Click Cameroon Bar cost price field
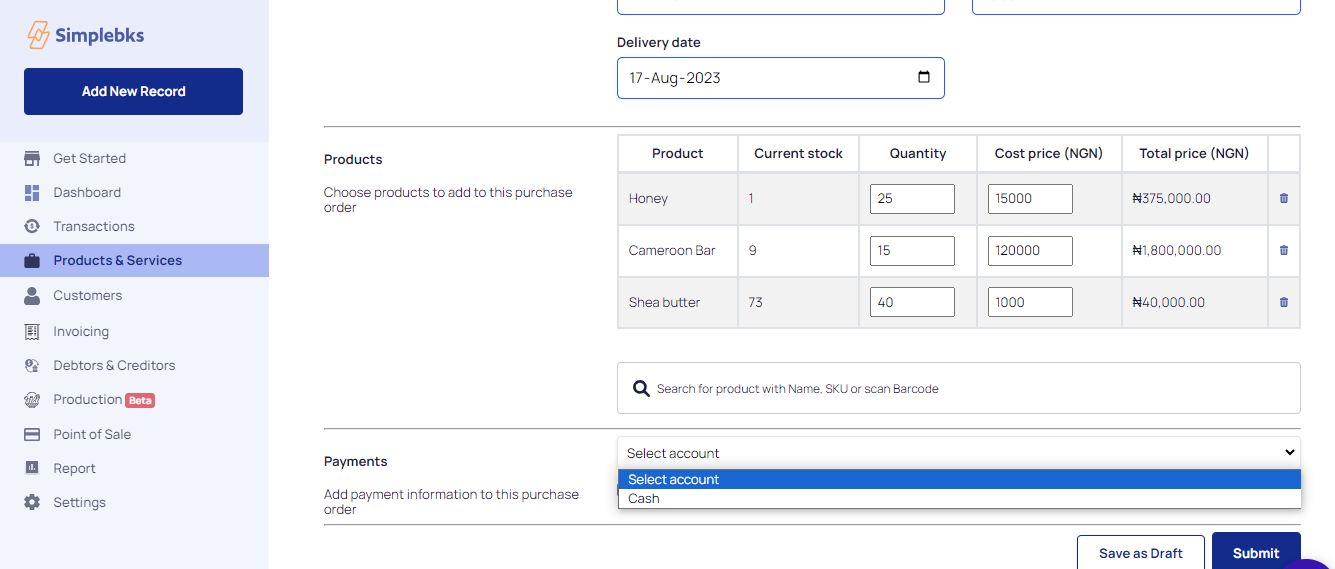1335x569 pixels. tap(1030, 250)
